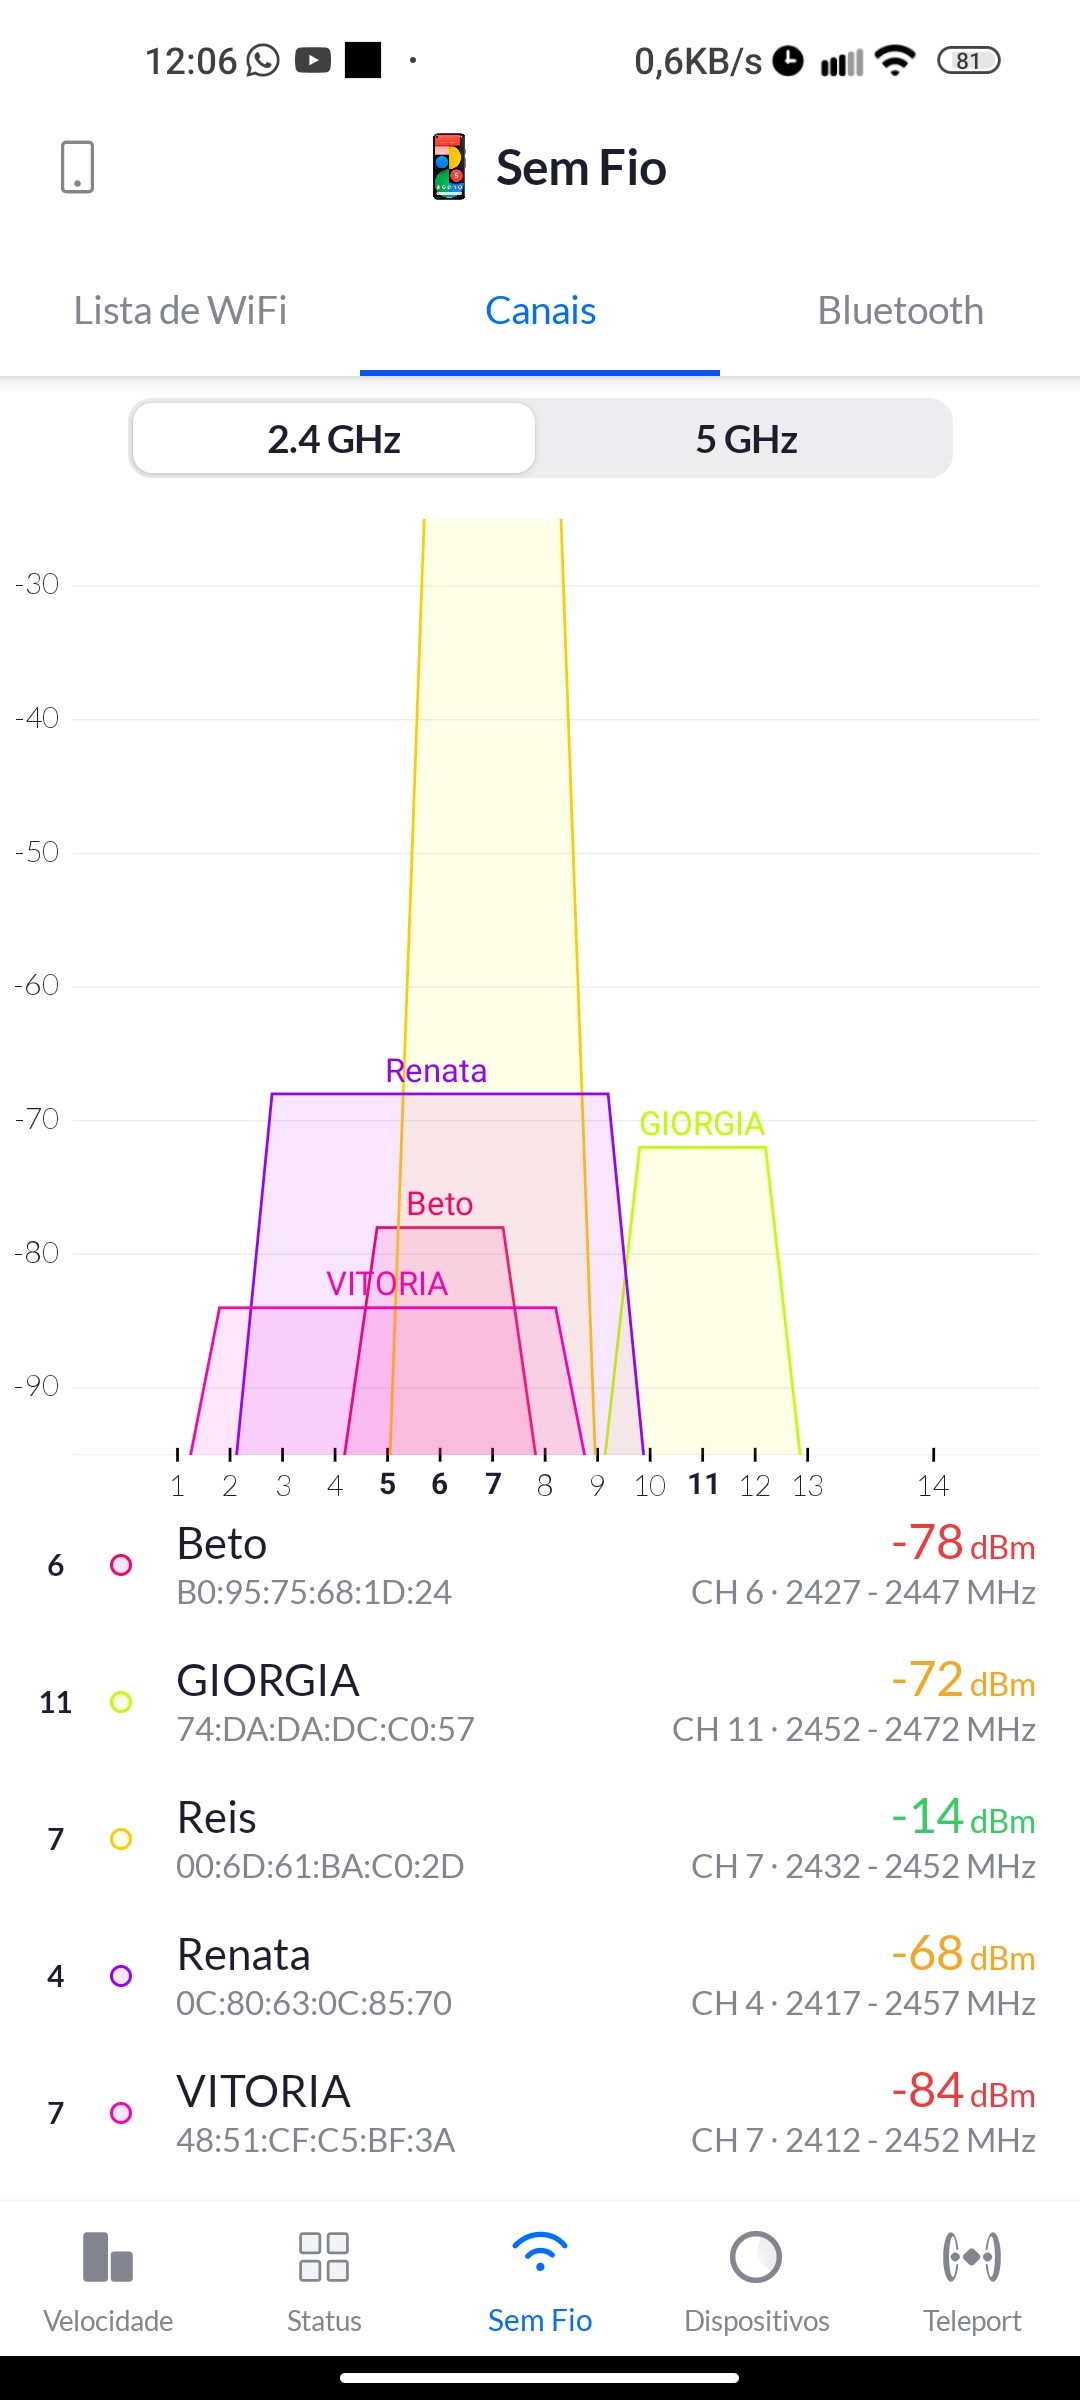
Task: Tap the GIORGIA label in the channel graph
Action: tap(702, 1124)
